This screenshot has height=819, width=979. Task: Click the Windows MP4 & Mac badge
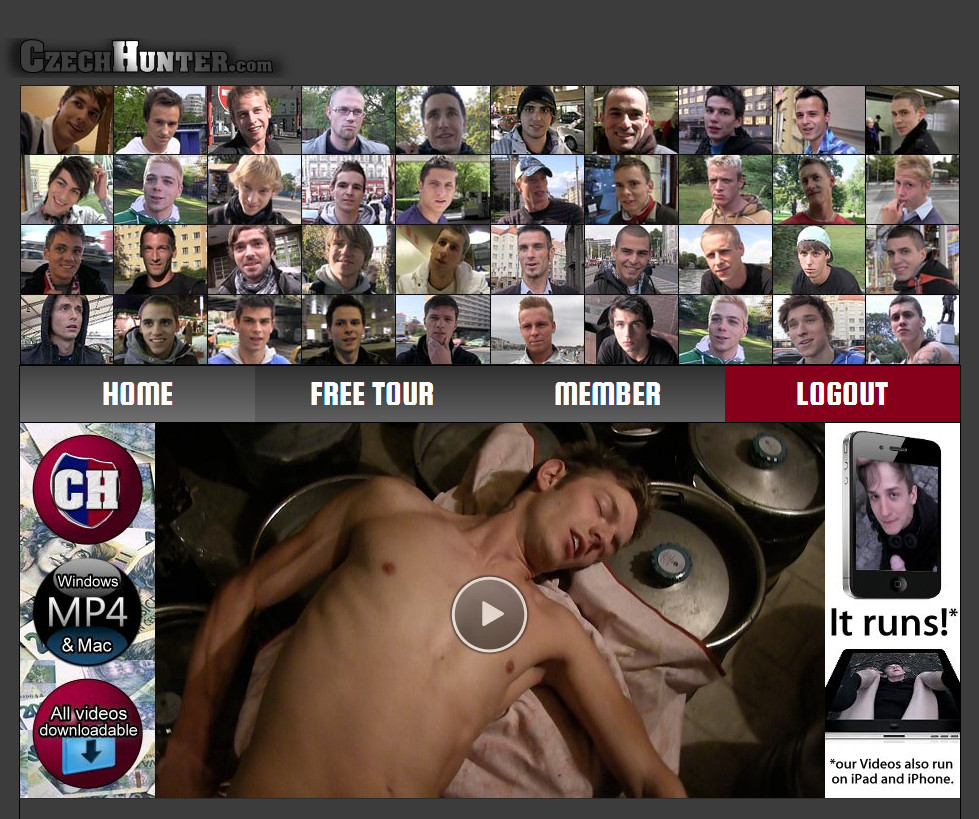[87, 612]
